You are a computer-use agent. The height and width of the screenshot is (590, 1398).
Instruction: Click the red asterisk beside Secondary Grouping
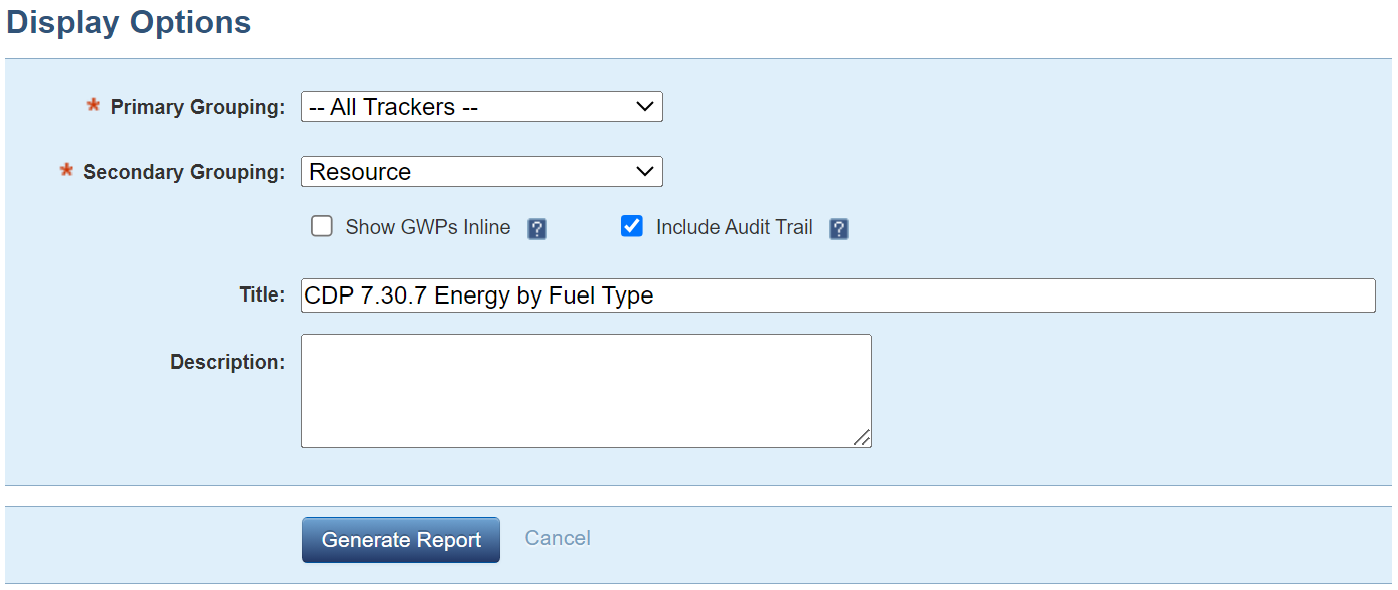coord(67,170)
